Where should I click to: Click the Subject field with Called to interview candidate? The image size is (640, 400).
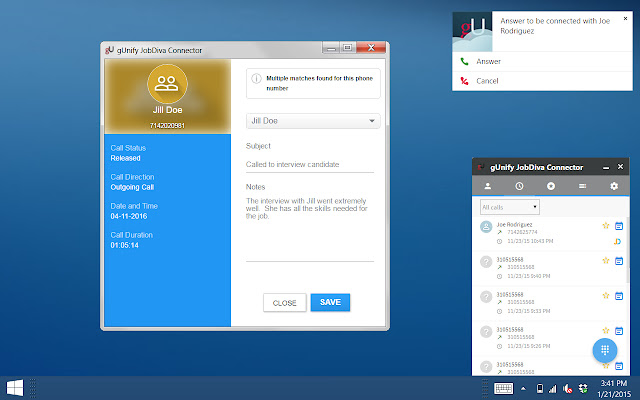pyautogui.click(x=310, y=164)
